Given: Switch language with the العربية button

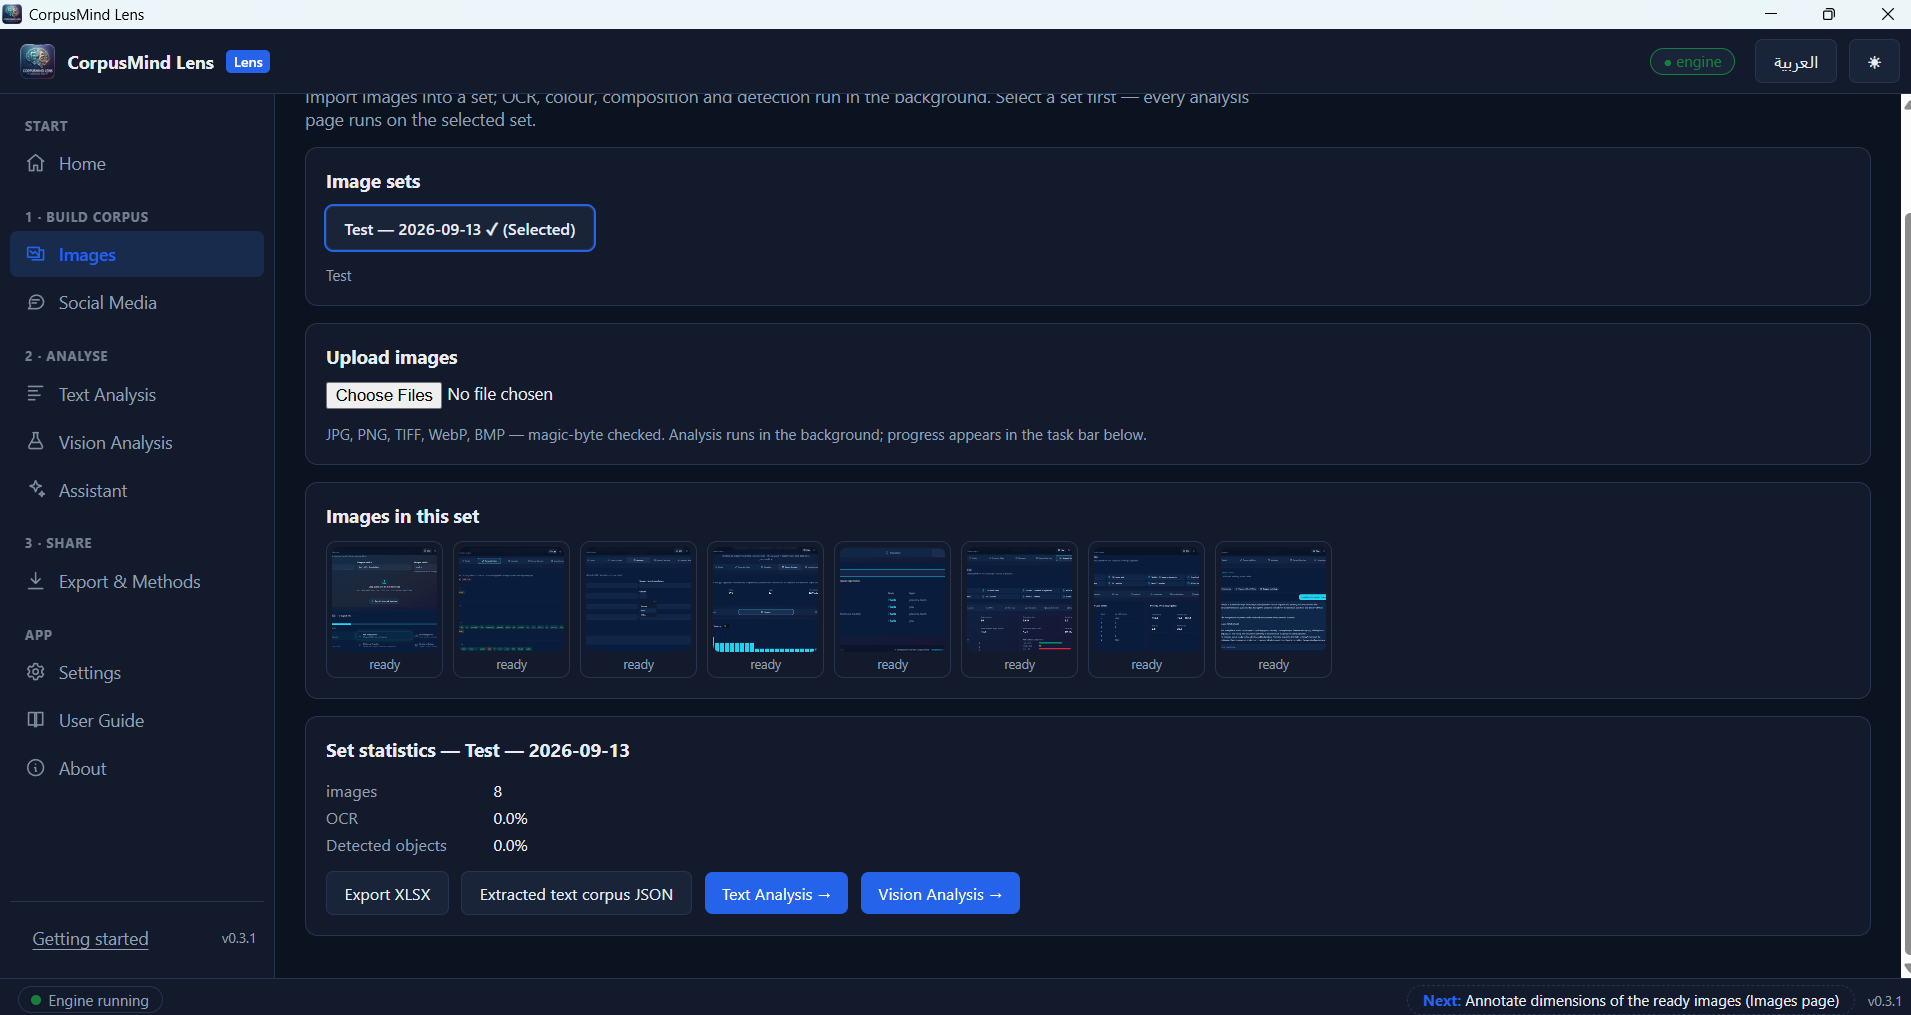Looking at the screenshot, I should click(x=1796, y=62).
